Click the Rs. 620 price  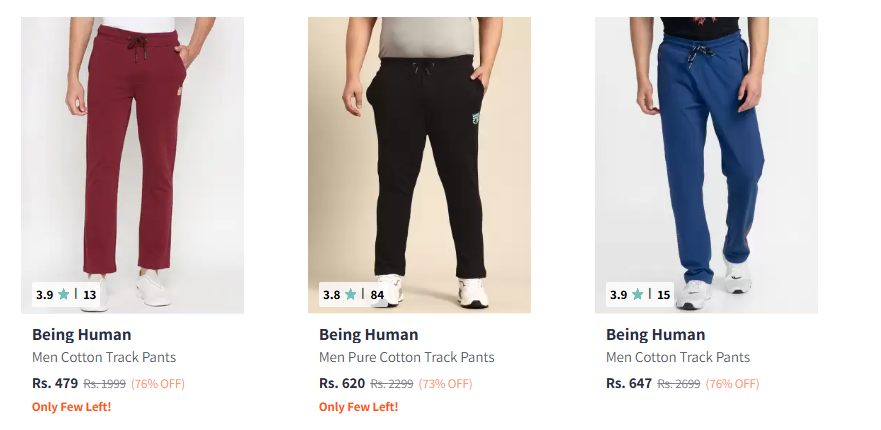pyautogui.click(x=342, y=383)
